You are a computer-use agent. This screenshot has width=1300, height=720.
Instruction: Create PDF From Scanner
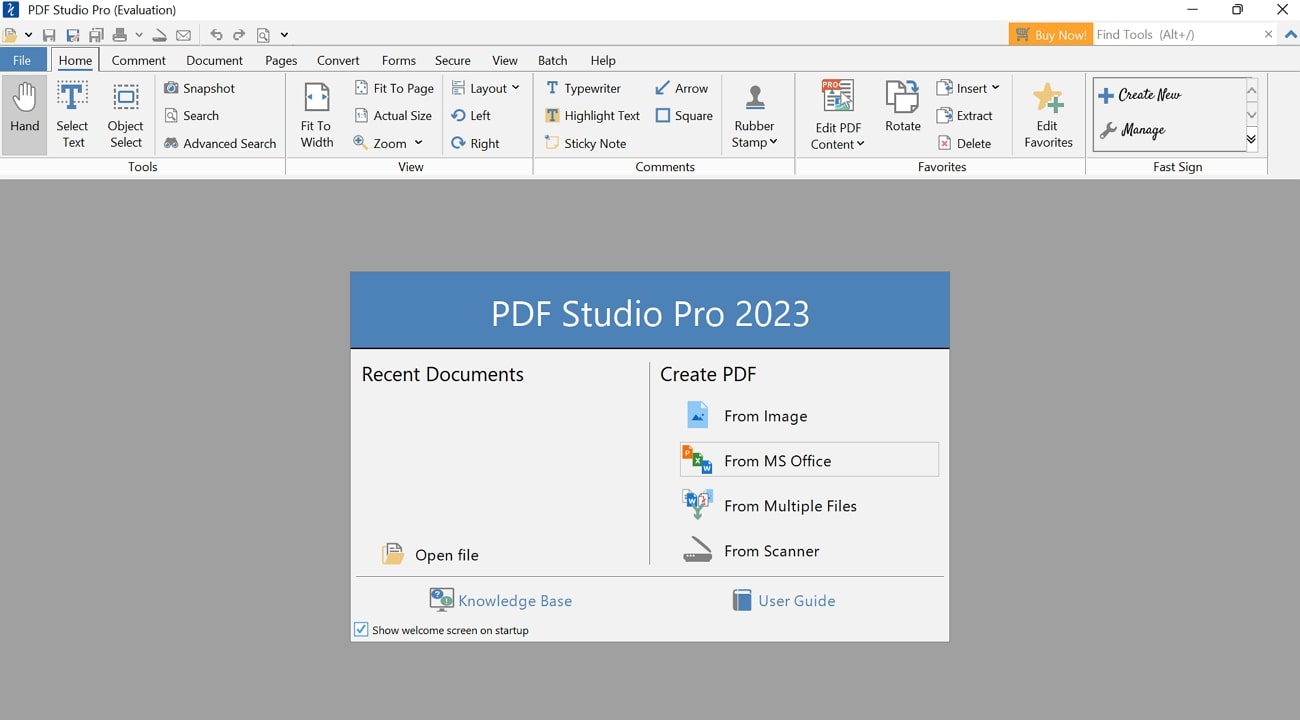[x=809, y=551]
